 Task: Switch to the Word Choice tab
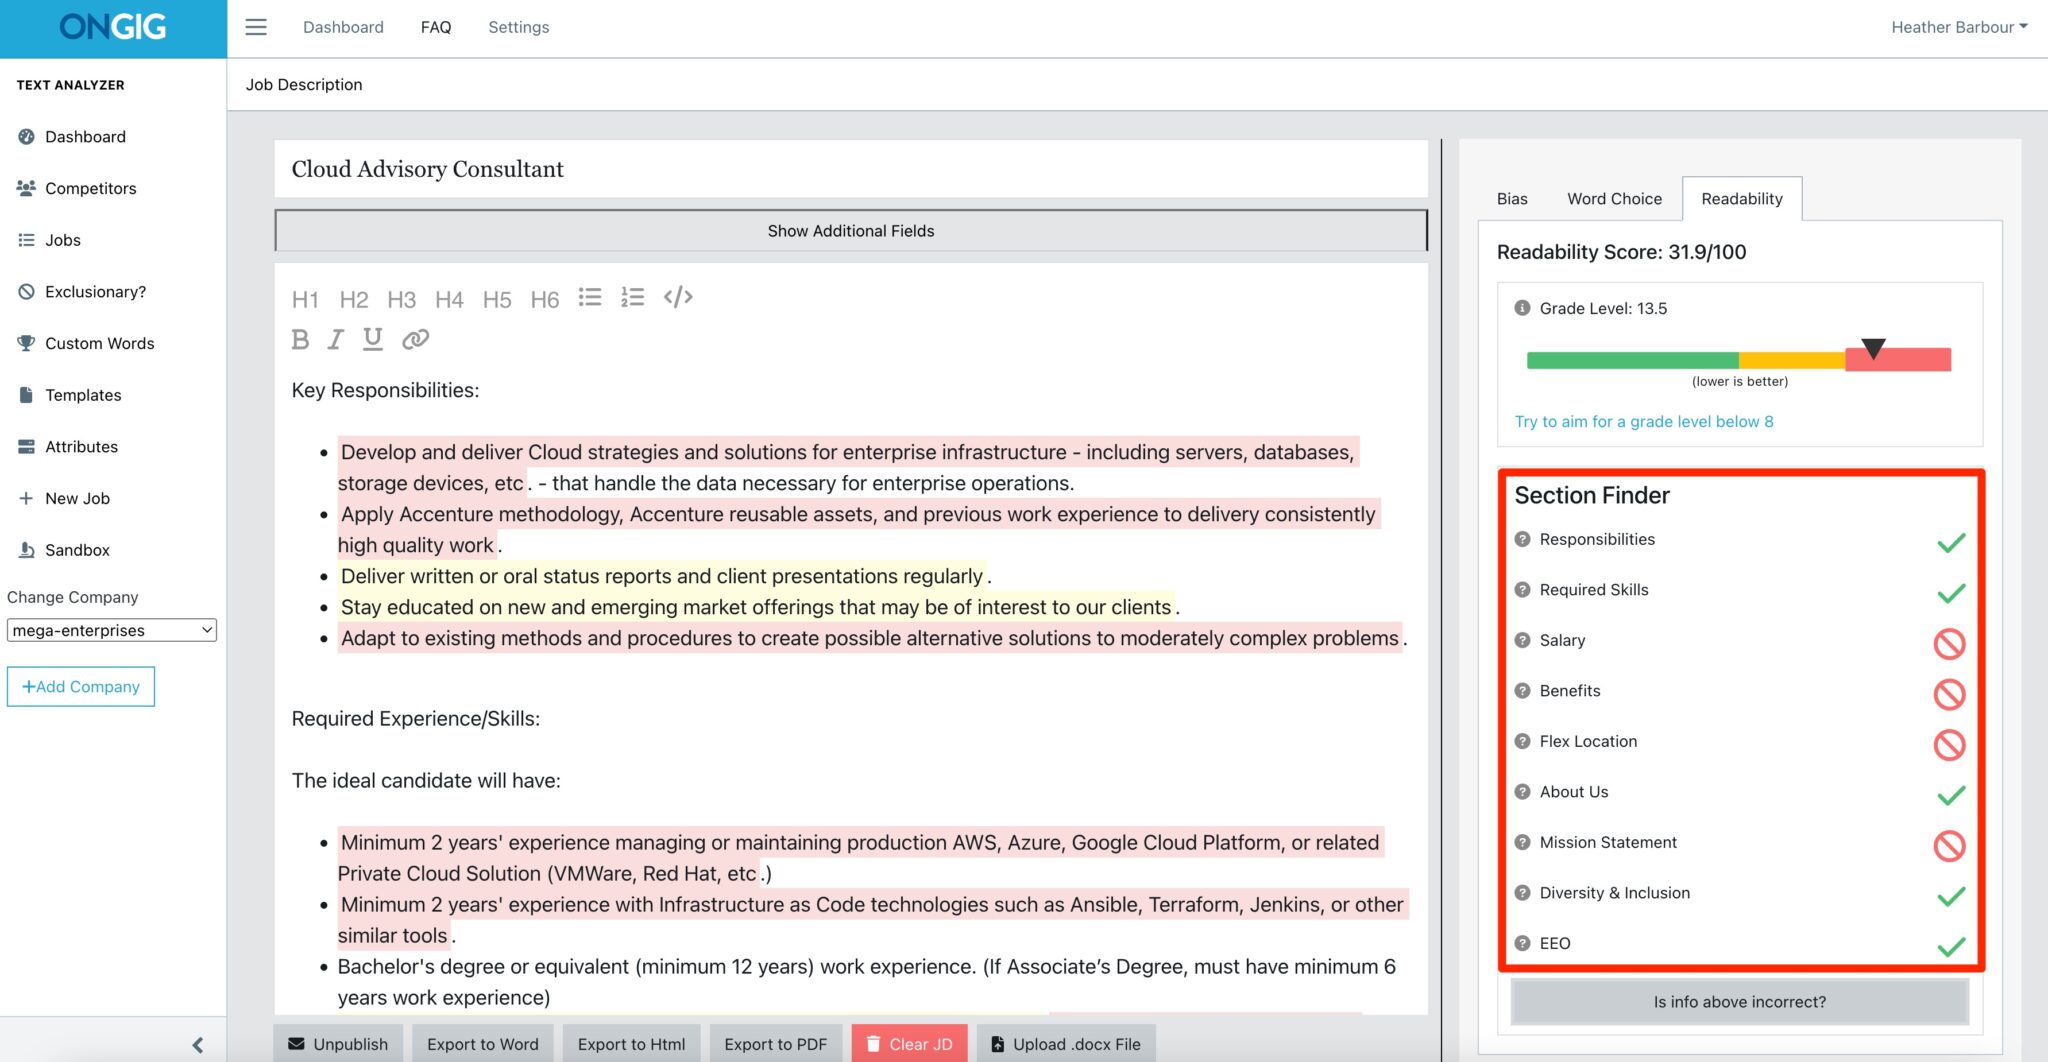(x=1614, y=198)
